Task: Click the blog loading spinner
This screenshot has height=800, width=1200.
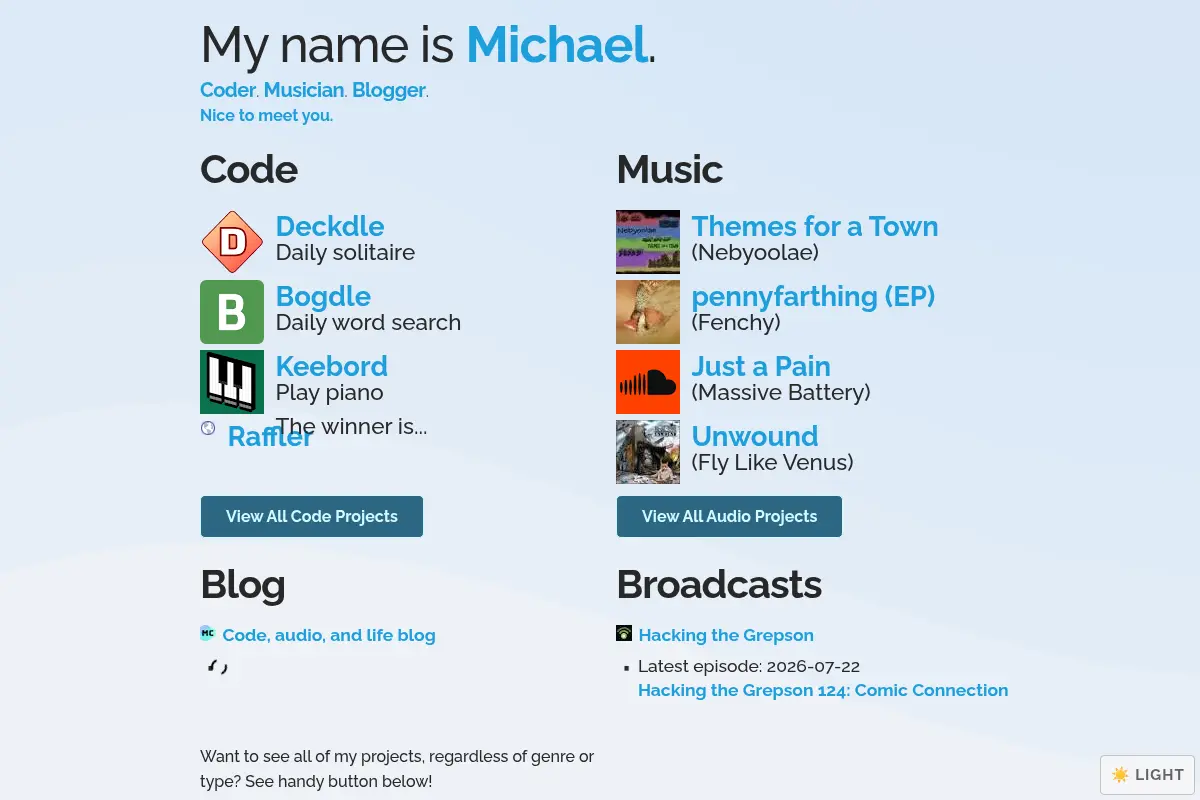Action: (x=217, y=667)
